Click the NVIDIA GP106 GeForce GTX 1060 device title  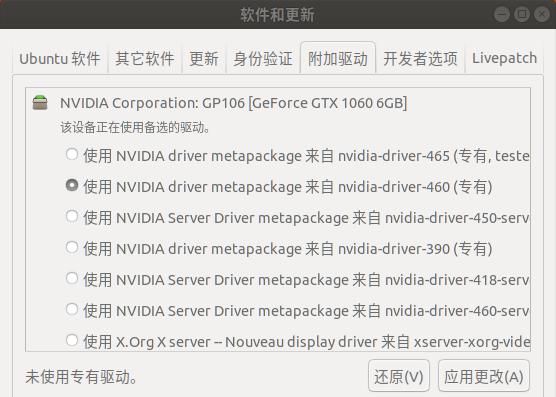coord(234,103)
